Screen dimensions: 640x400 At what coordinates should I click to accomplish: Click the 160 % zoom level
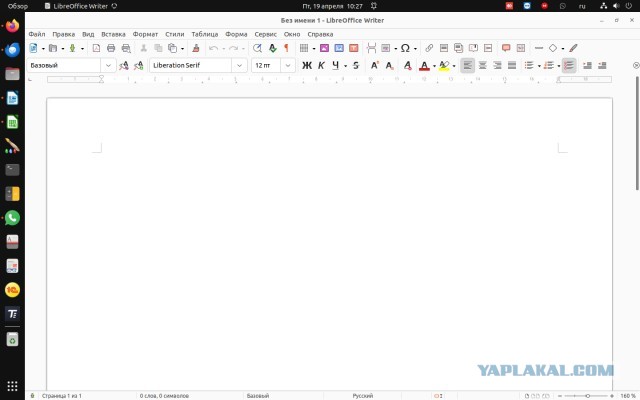tap(628, 396)
